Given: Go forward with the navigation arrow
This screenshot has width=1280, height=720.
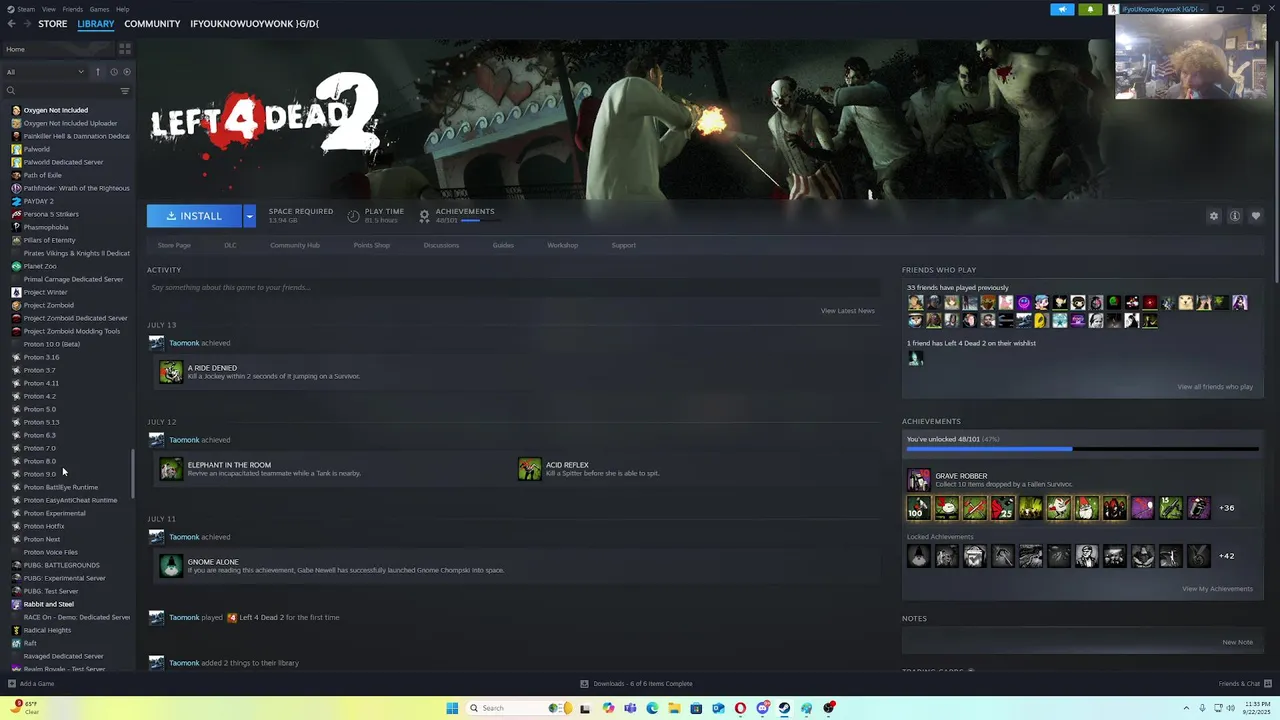Looking at the screenshot, I should coord(26,24).
